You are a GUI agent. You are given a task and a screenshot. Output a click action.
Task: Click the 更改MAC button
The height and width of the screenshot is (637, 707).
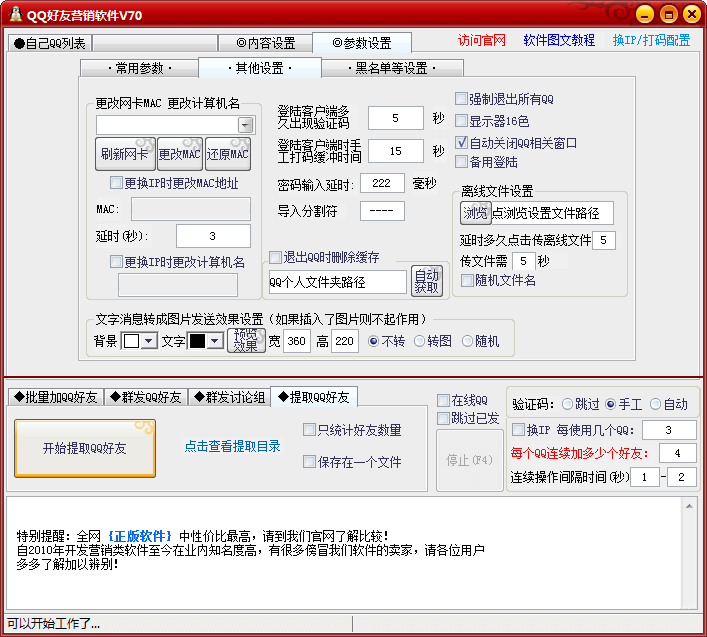[179, 154]
